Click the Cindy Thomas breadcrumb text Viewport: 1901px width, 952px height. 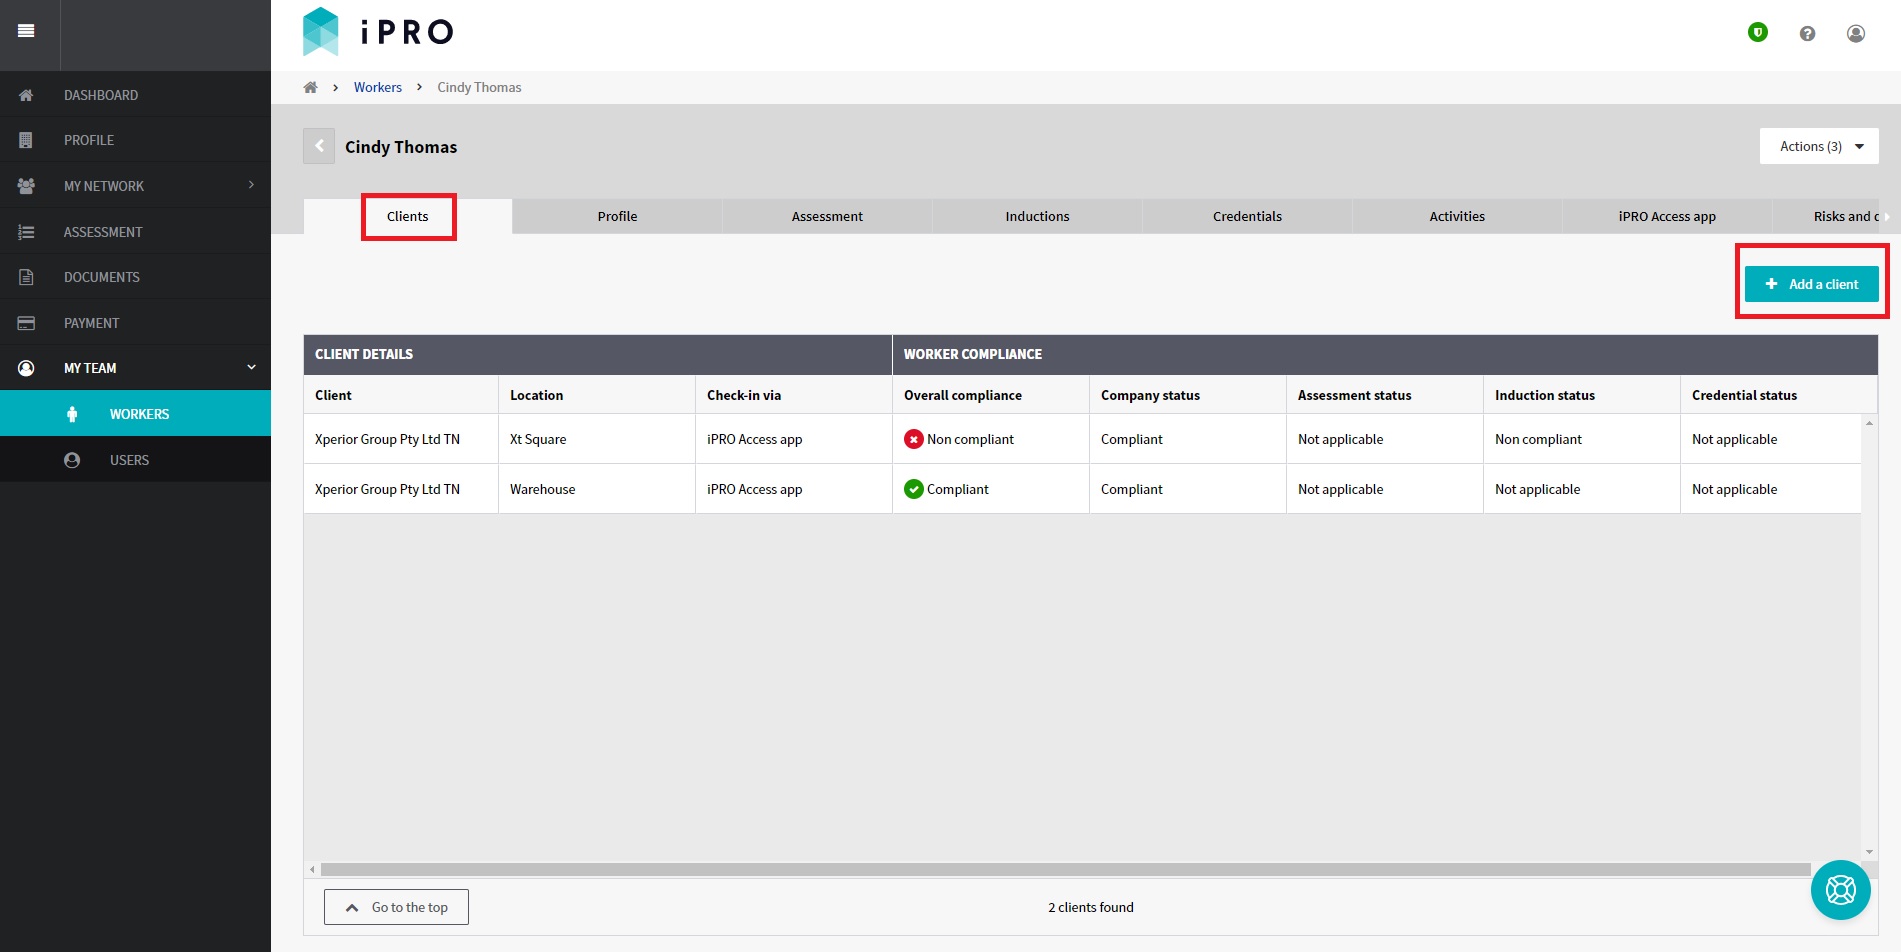[479, 87]
